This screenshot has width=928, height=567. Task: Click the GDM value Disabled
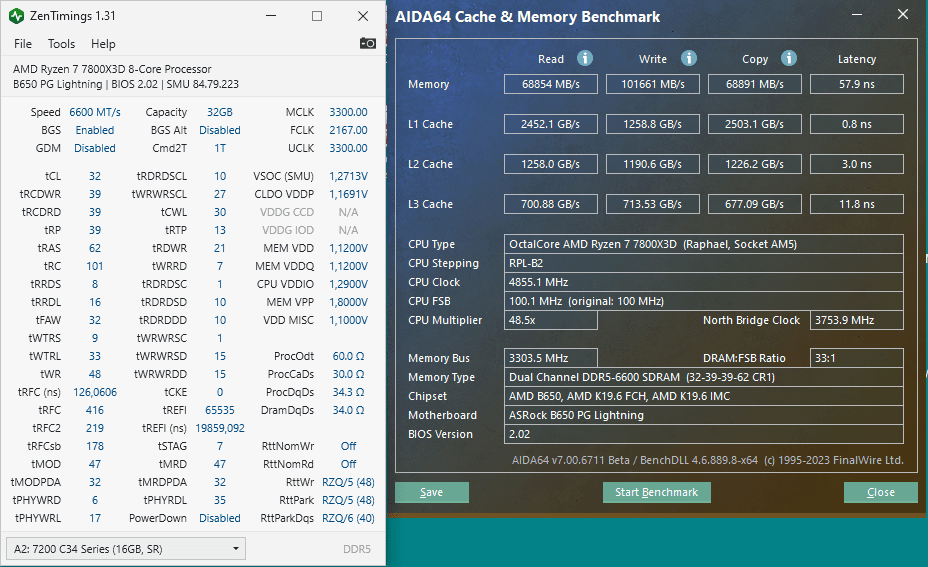tap(95, 148)
